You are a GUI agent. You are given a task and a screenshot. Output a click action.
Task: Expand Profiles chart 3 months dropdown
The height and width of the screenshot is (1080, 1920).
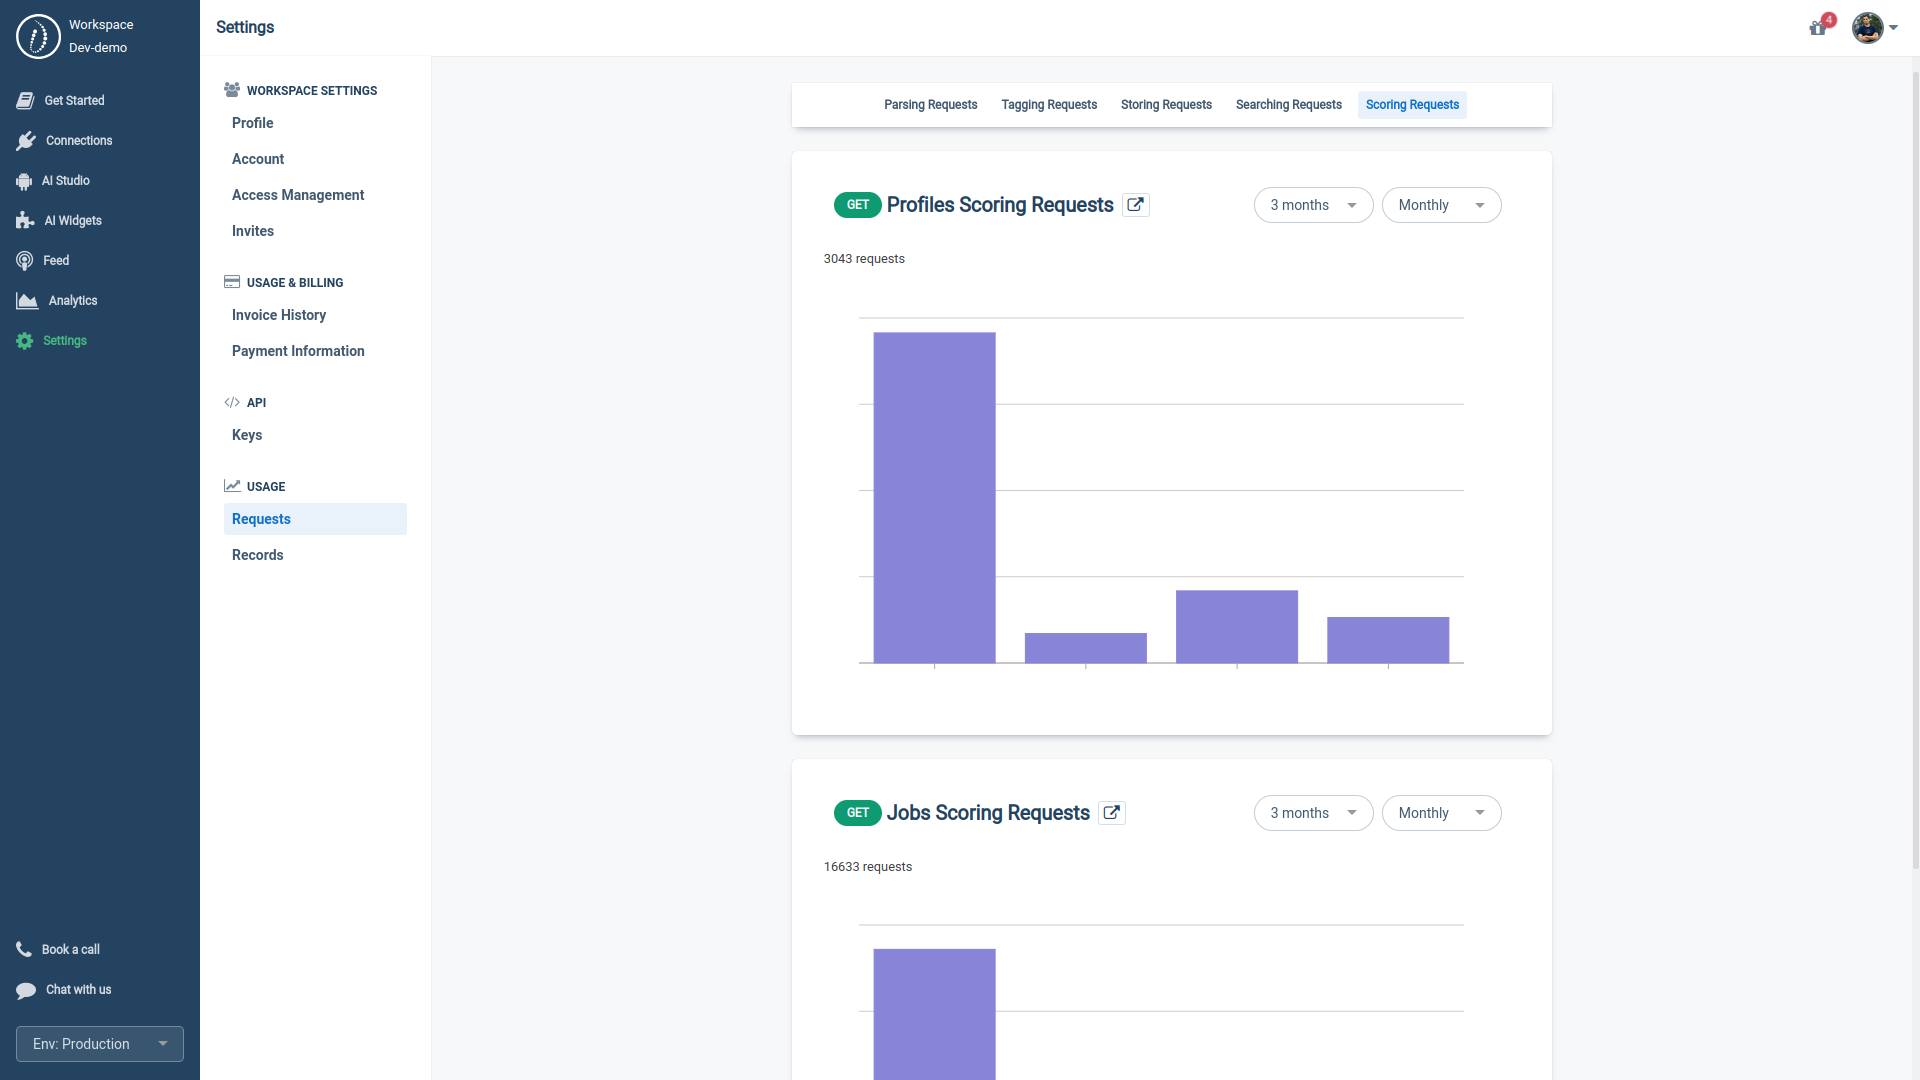tap(1313, 205)
